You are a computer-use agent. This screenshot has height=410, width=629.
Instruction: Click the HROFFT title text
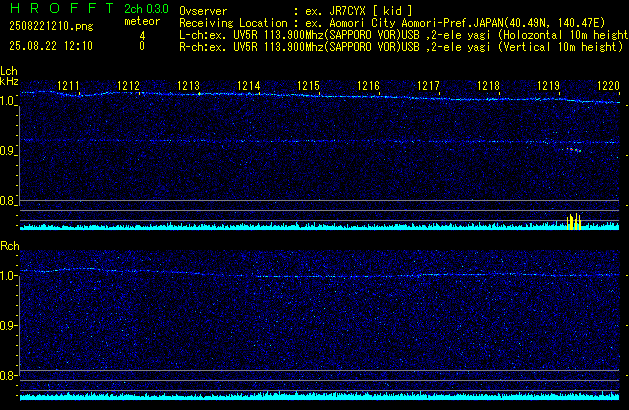click(63, 8)
